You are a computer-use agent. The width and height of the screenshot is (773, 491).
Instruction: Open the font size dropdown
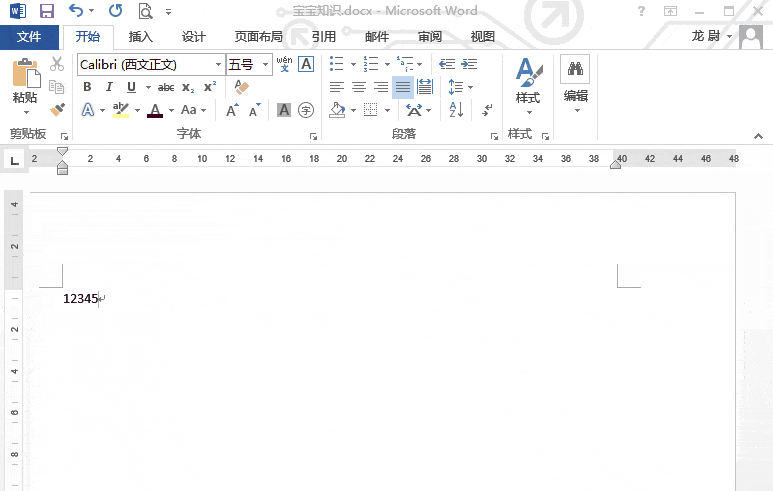(x=265, y=65)
